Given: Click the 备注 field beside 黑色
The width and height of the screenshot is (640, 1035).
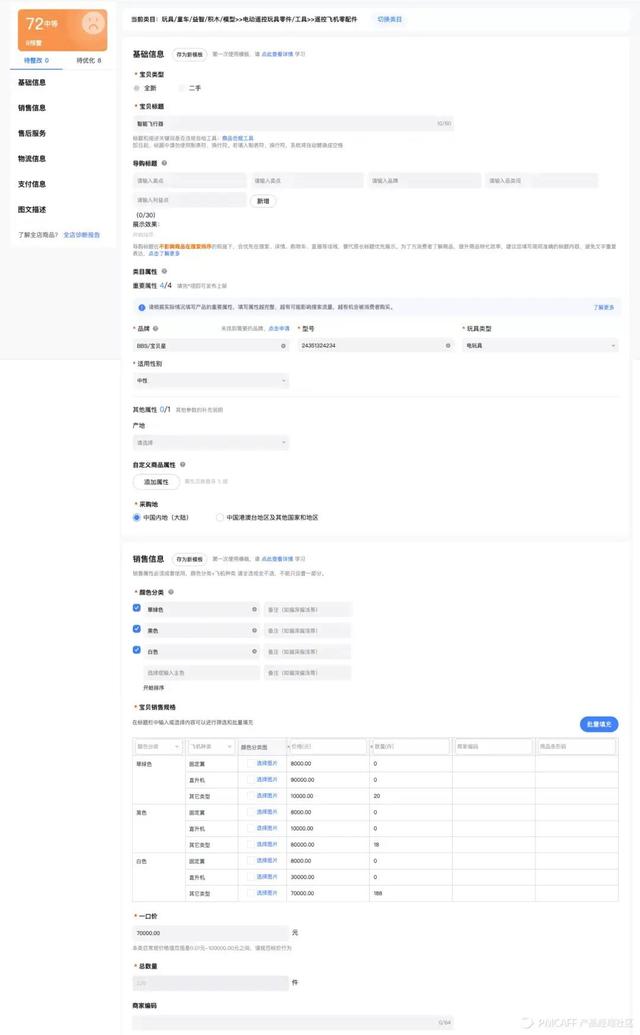Looking at the screenshot, I should click(307, 631).
